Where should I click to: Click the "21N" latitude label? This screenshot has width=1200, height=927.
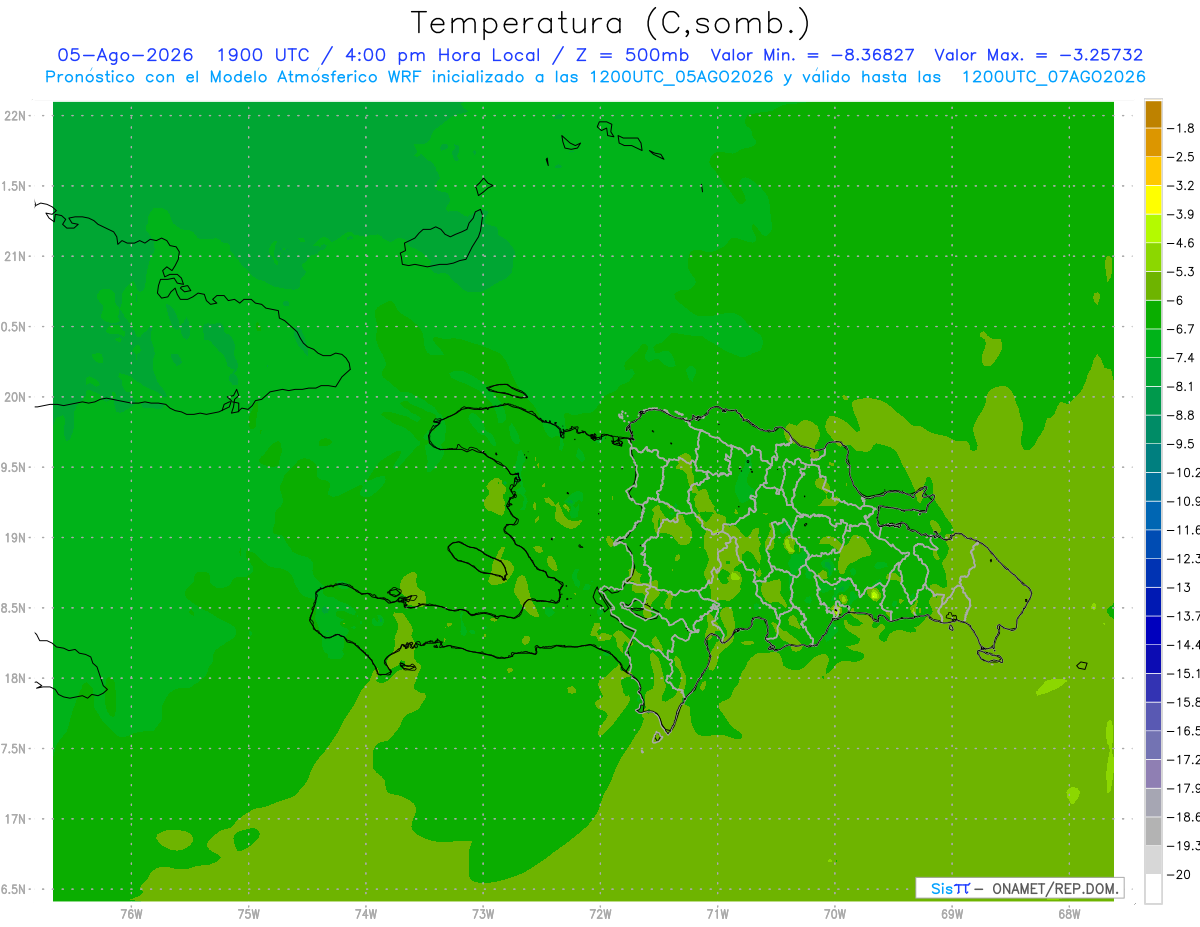click(17, 256)
